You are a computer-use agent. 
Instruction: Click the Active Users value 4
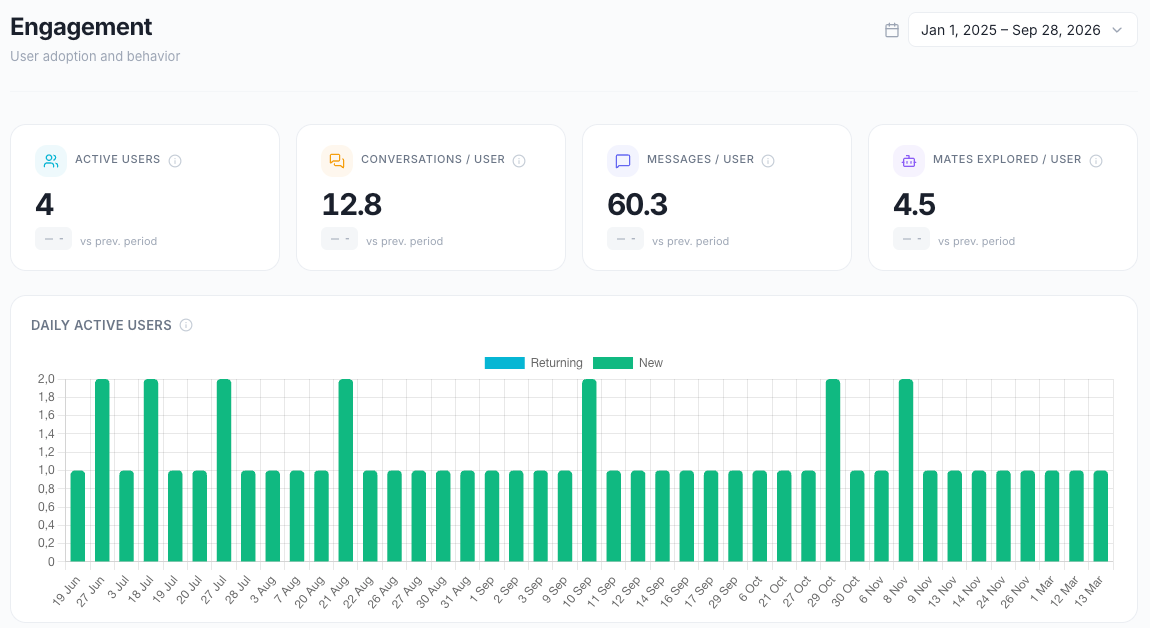pyautogui.click(x=45, y=204)
